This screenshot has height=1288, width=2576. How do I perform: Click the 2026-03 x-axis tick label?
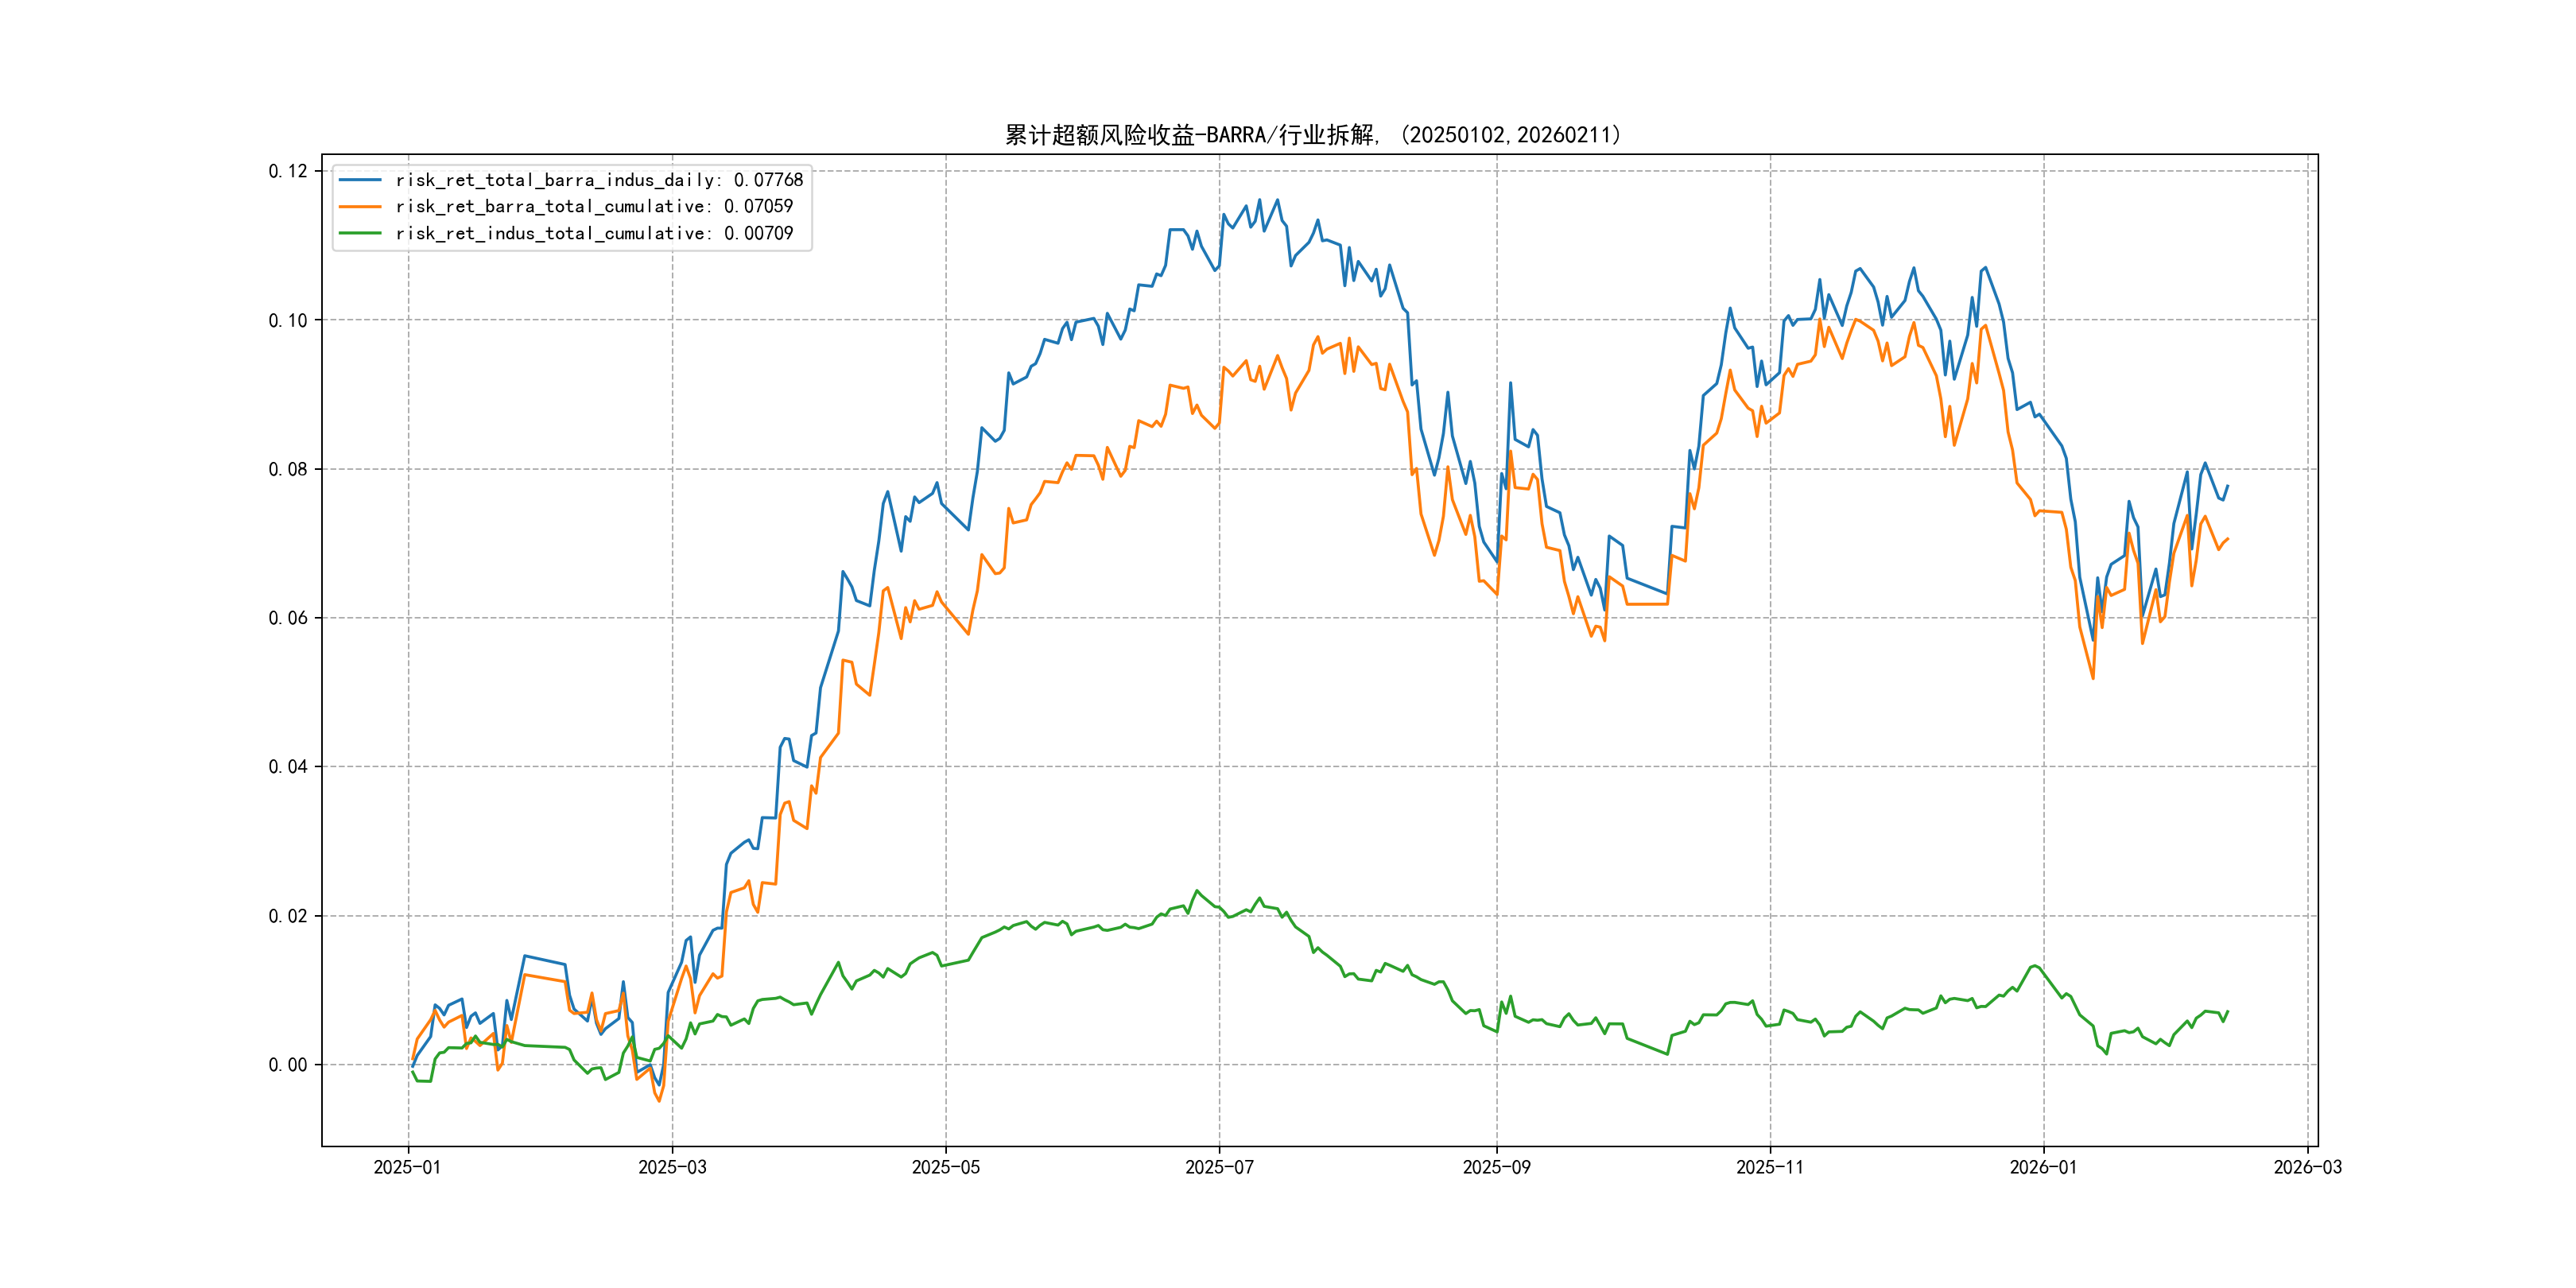(2307, 1167)
